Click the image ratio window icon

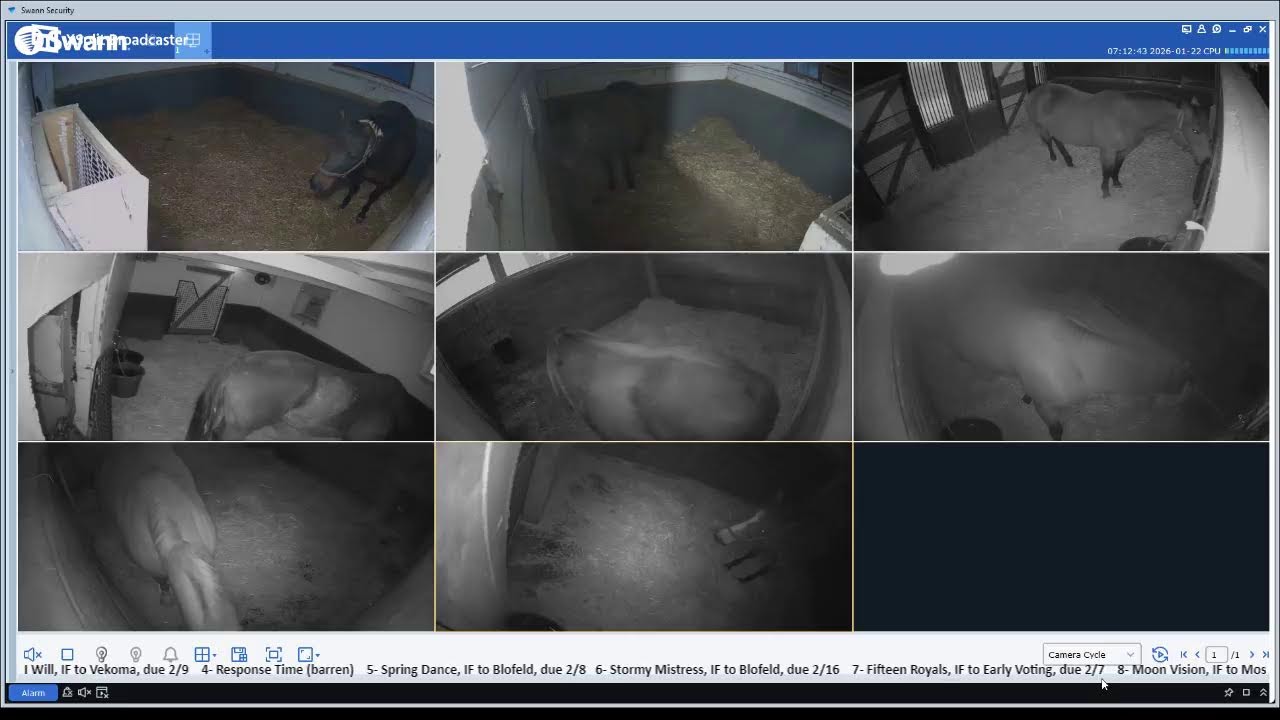pos(306,654)
